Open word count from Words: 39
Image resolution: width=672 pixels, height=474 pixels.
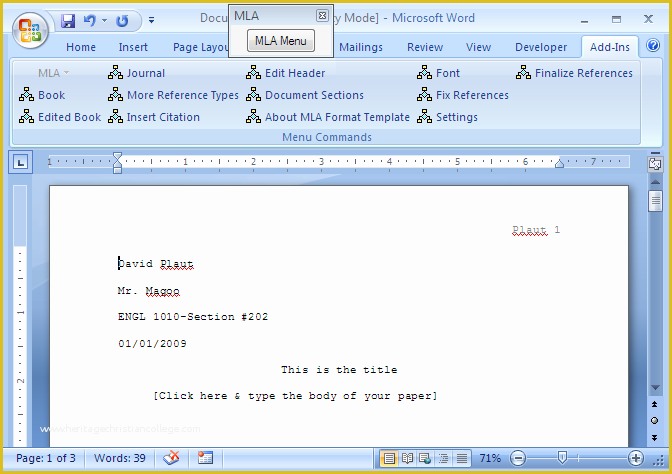click(x=120, y=458)
